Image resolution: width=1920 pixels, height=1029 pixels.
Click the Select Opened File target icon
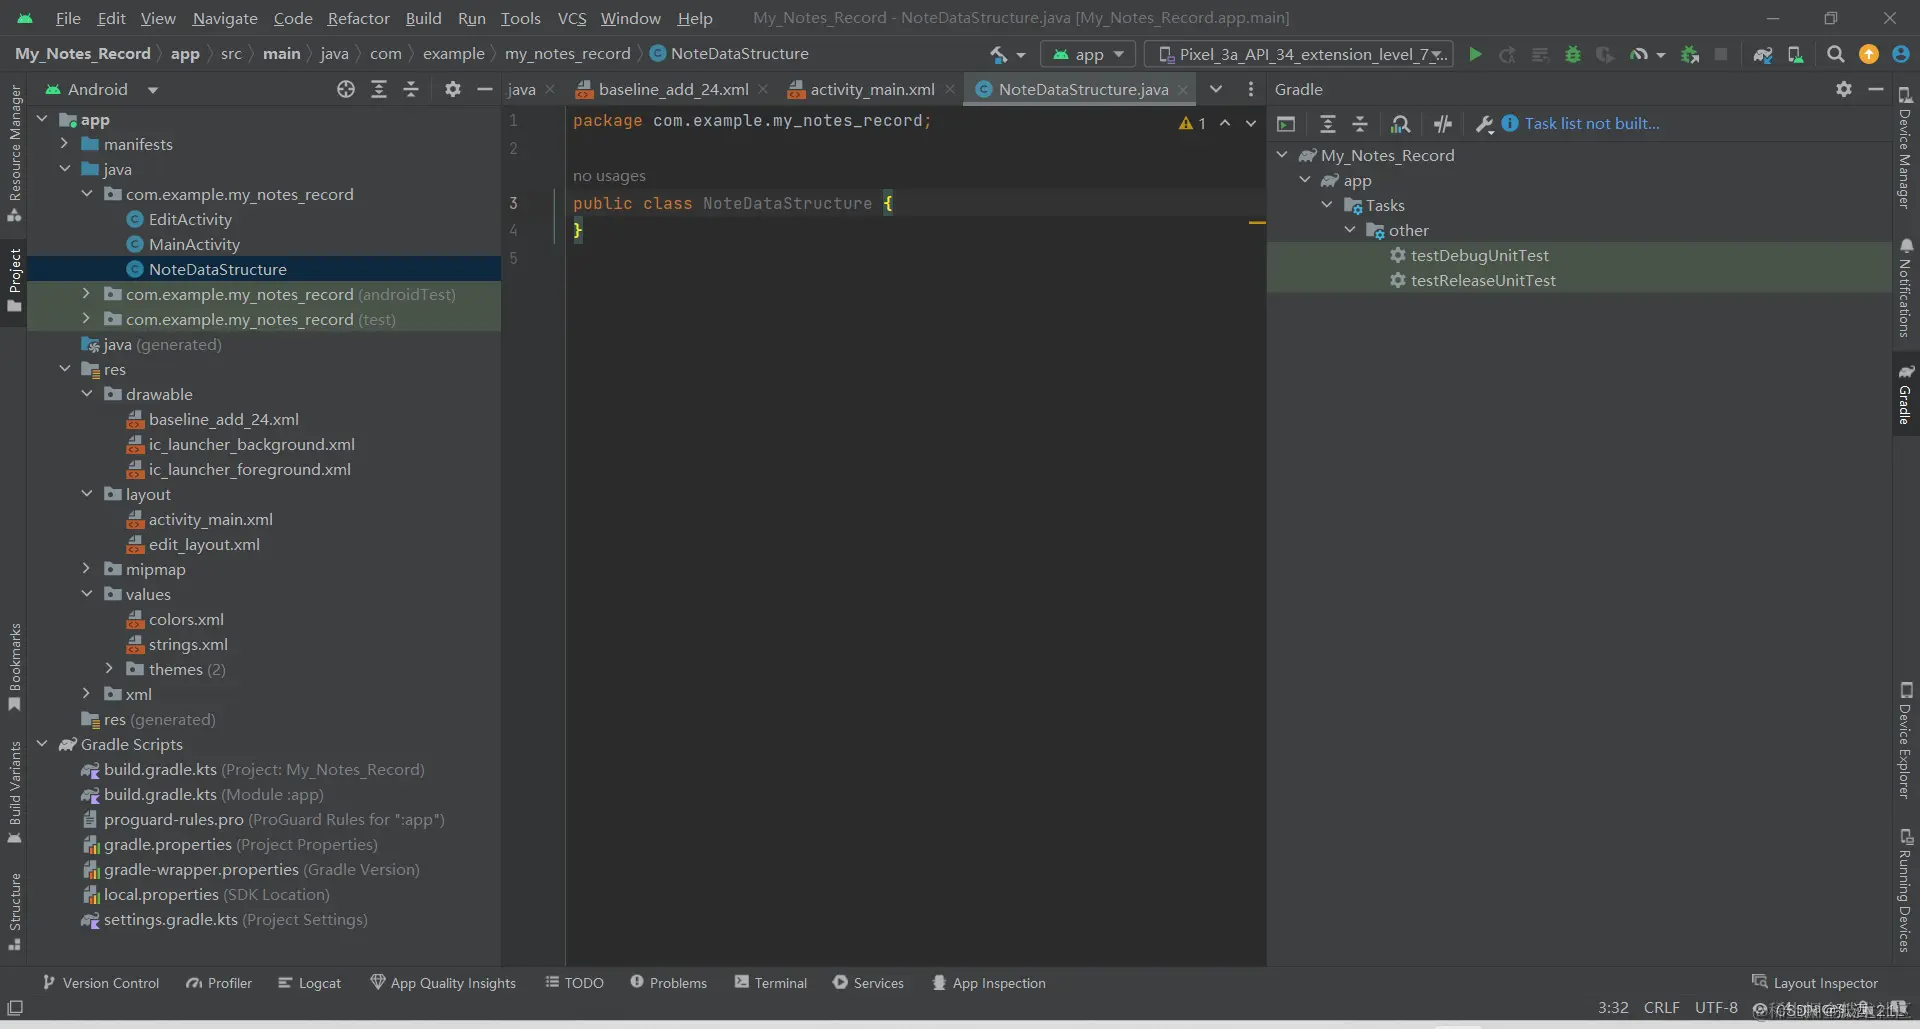346,89
